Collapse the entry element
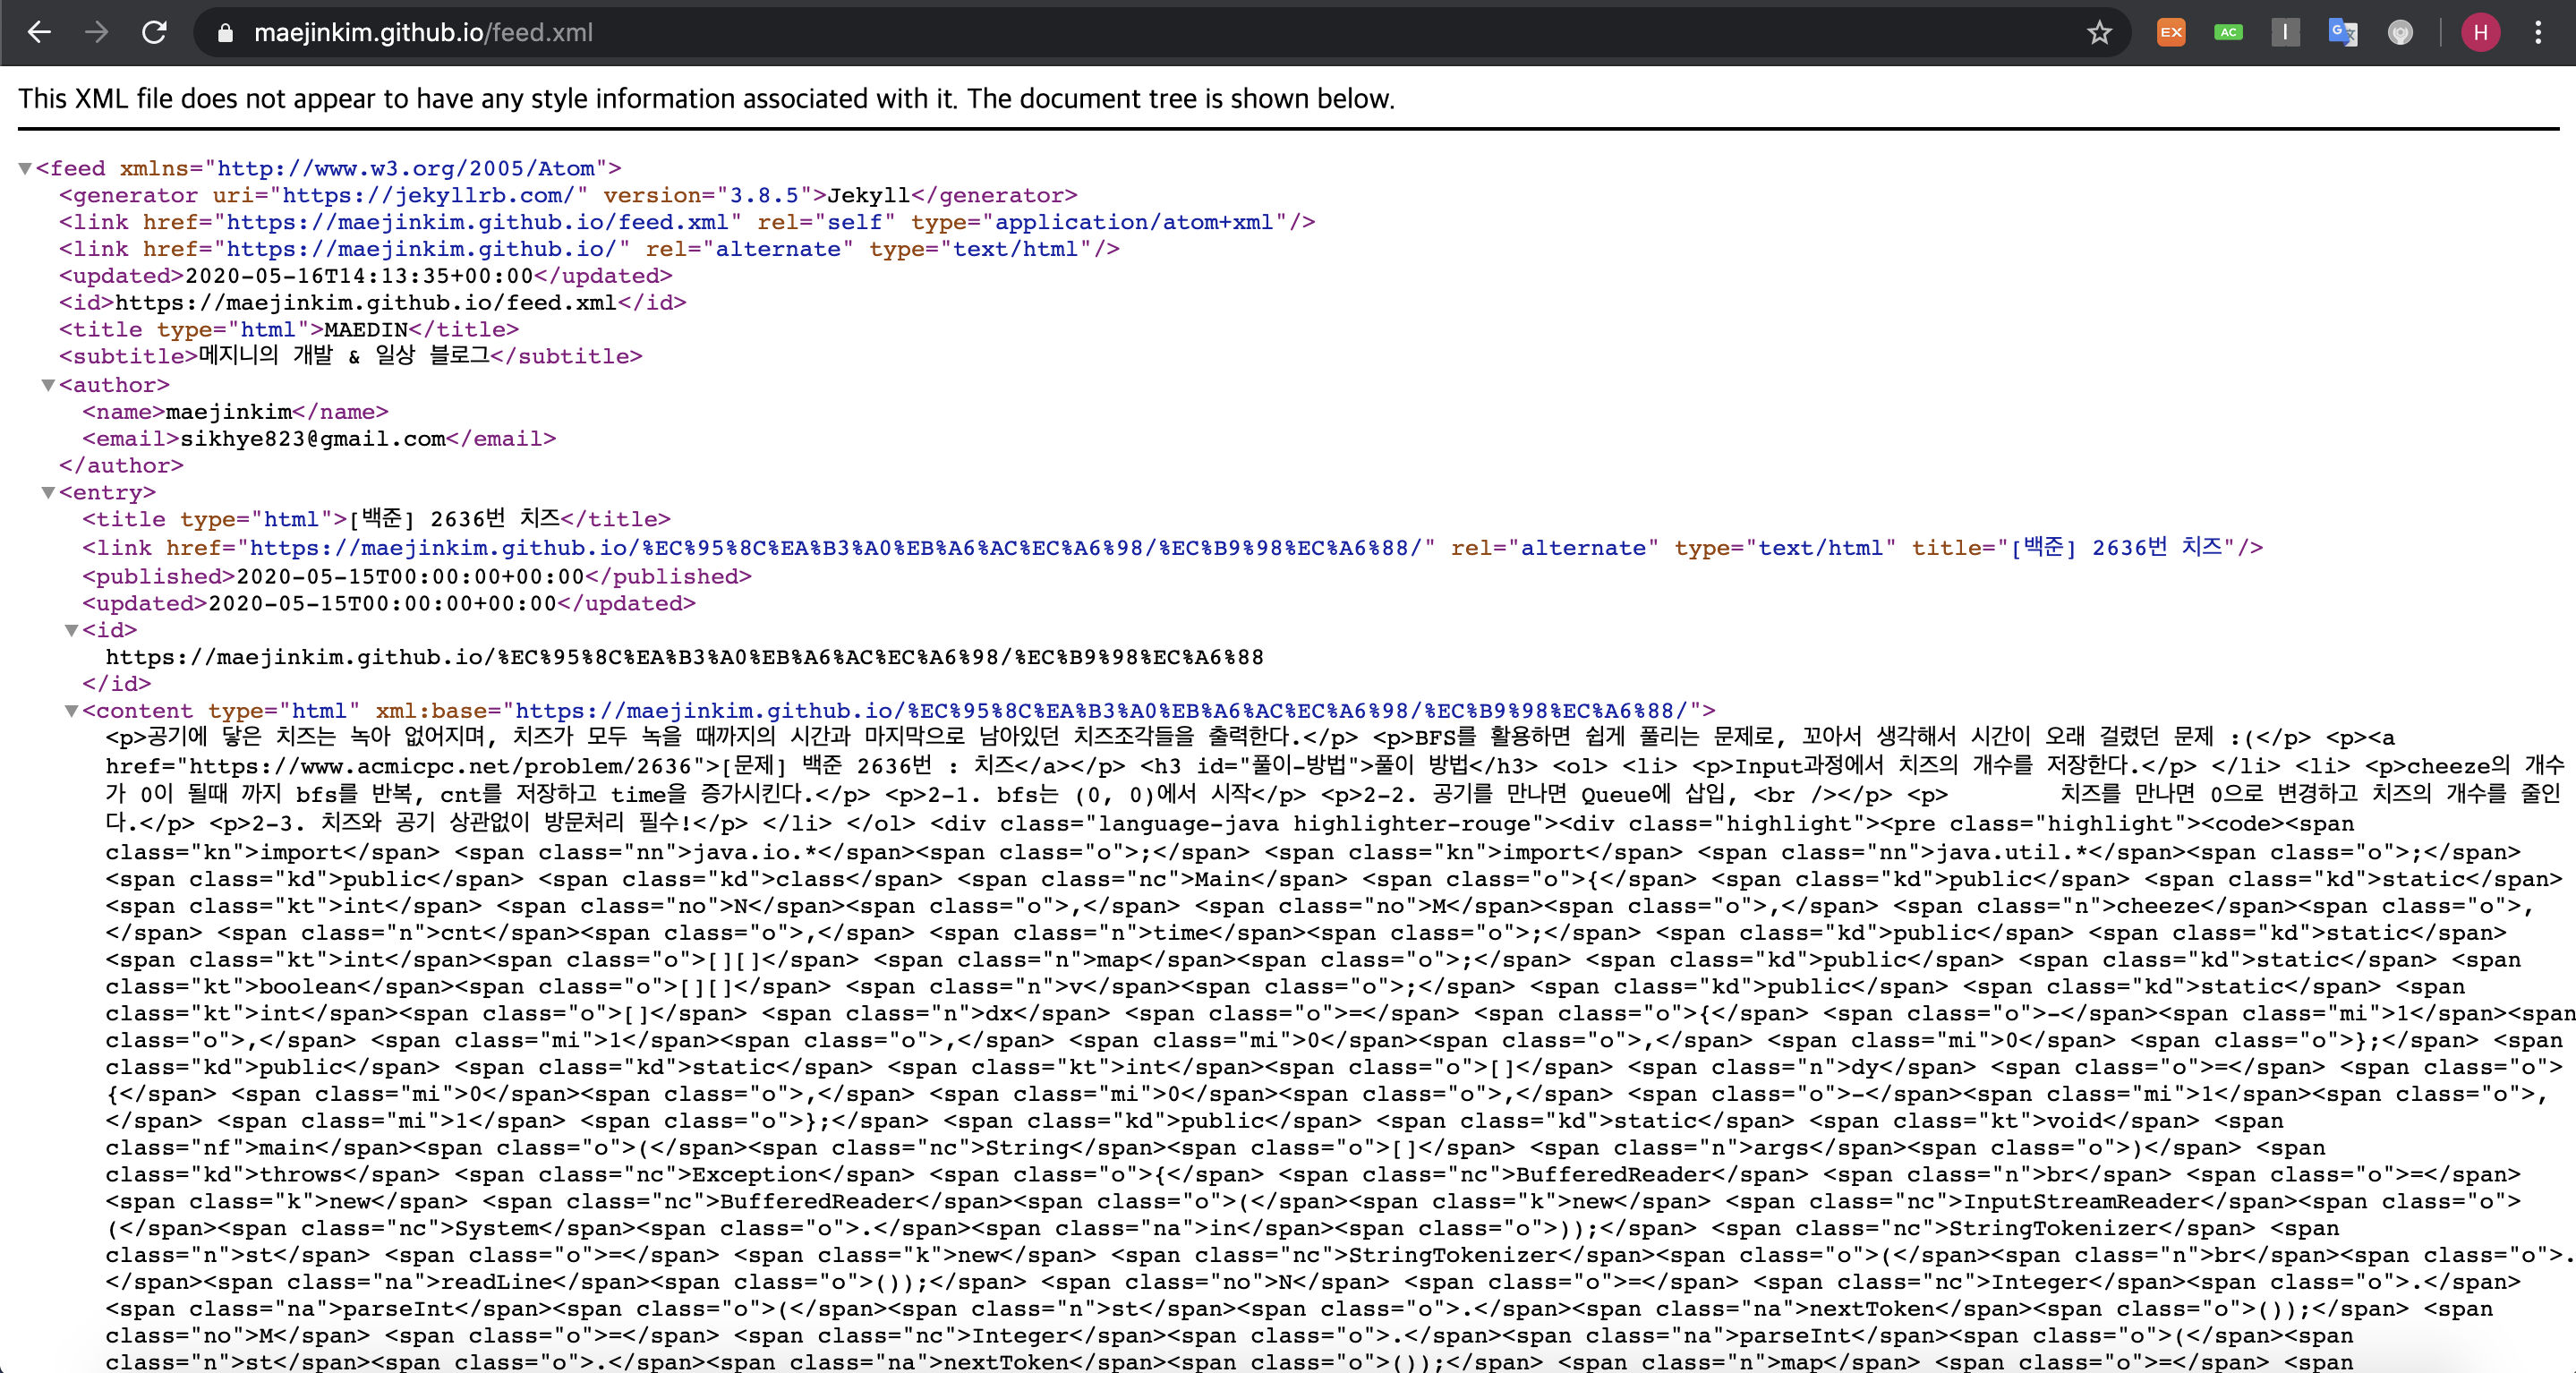 48,492
